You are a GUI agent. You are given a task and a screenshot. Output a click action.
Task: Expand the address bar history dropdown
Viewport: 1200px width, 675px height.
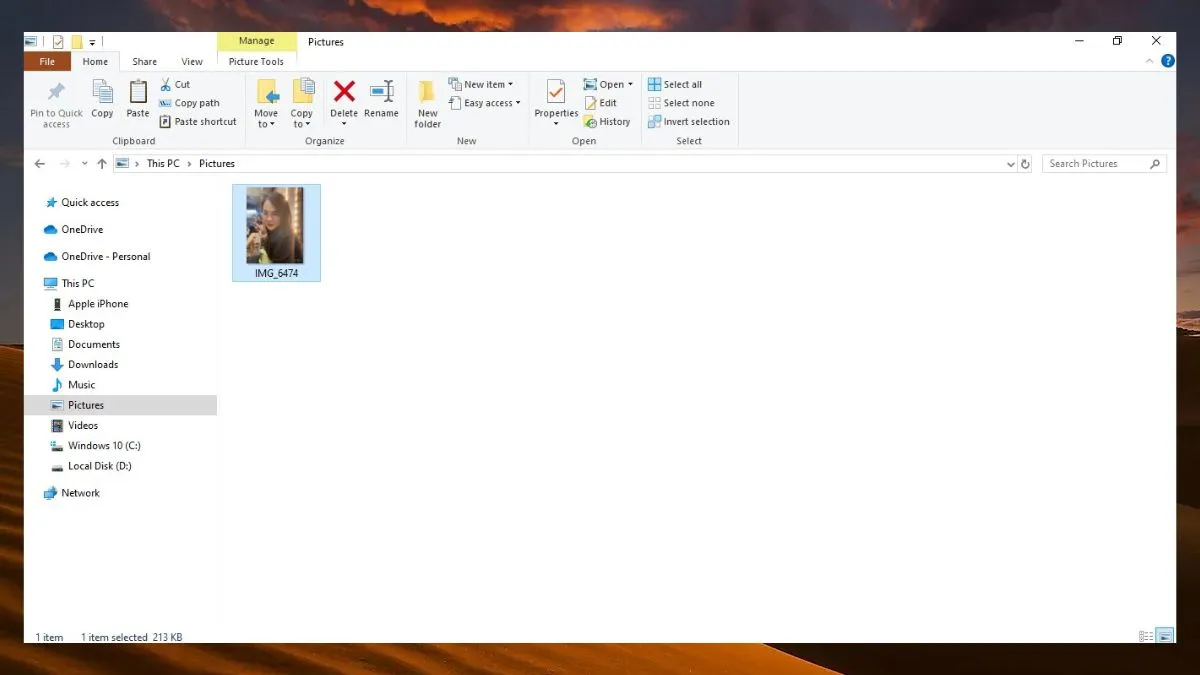pos(1010,164)
